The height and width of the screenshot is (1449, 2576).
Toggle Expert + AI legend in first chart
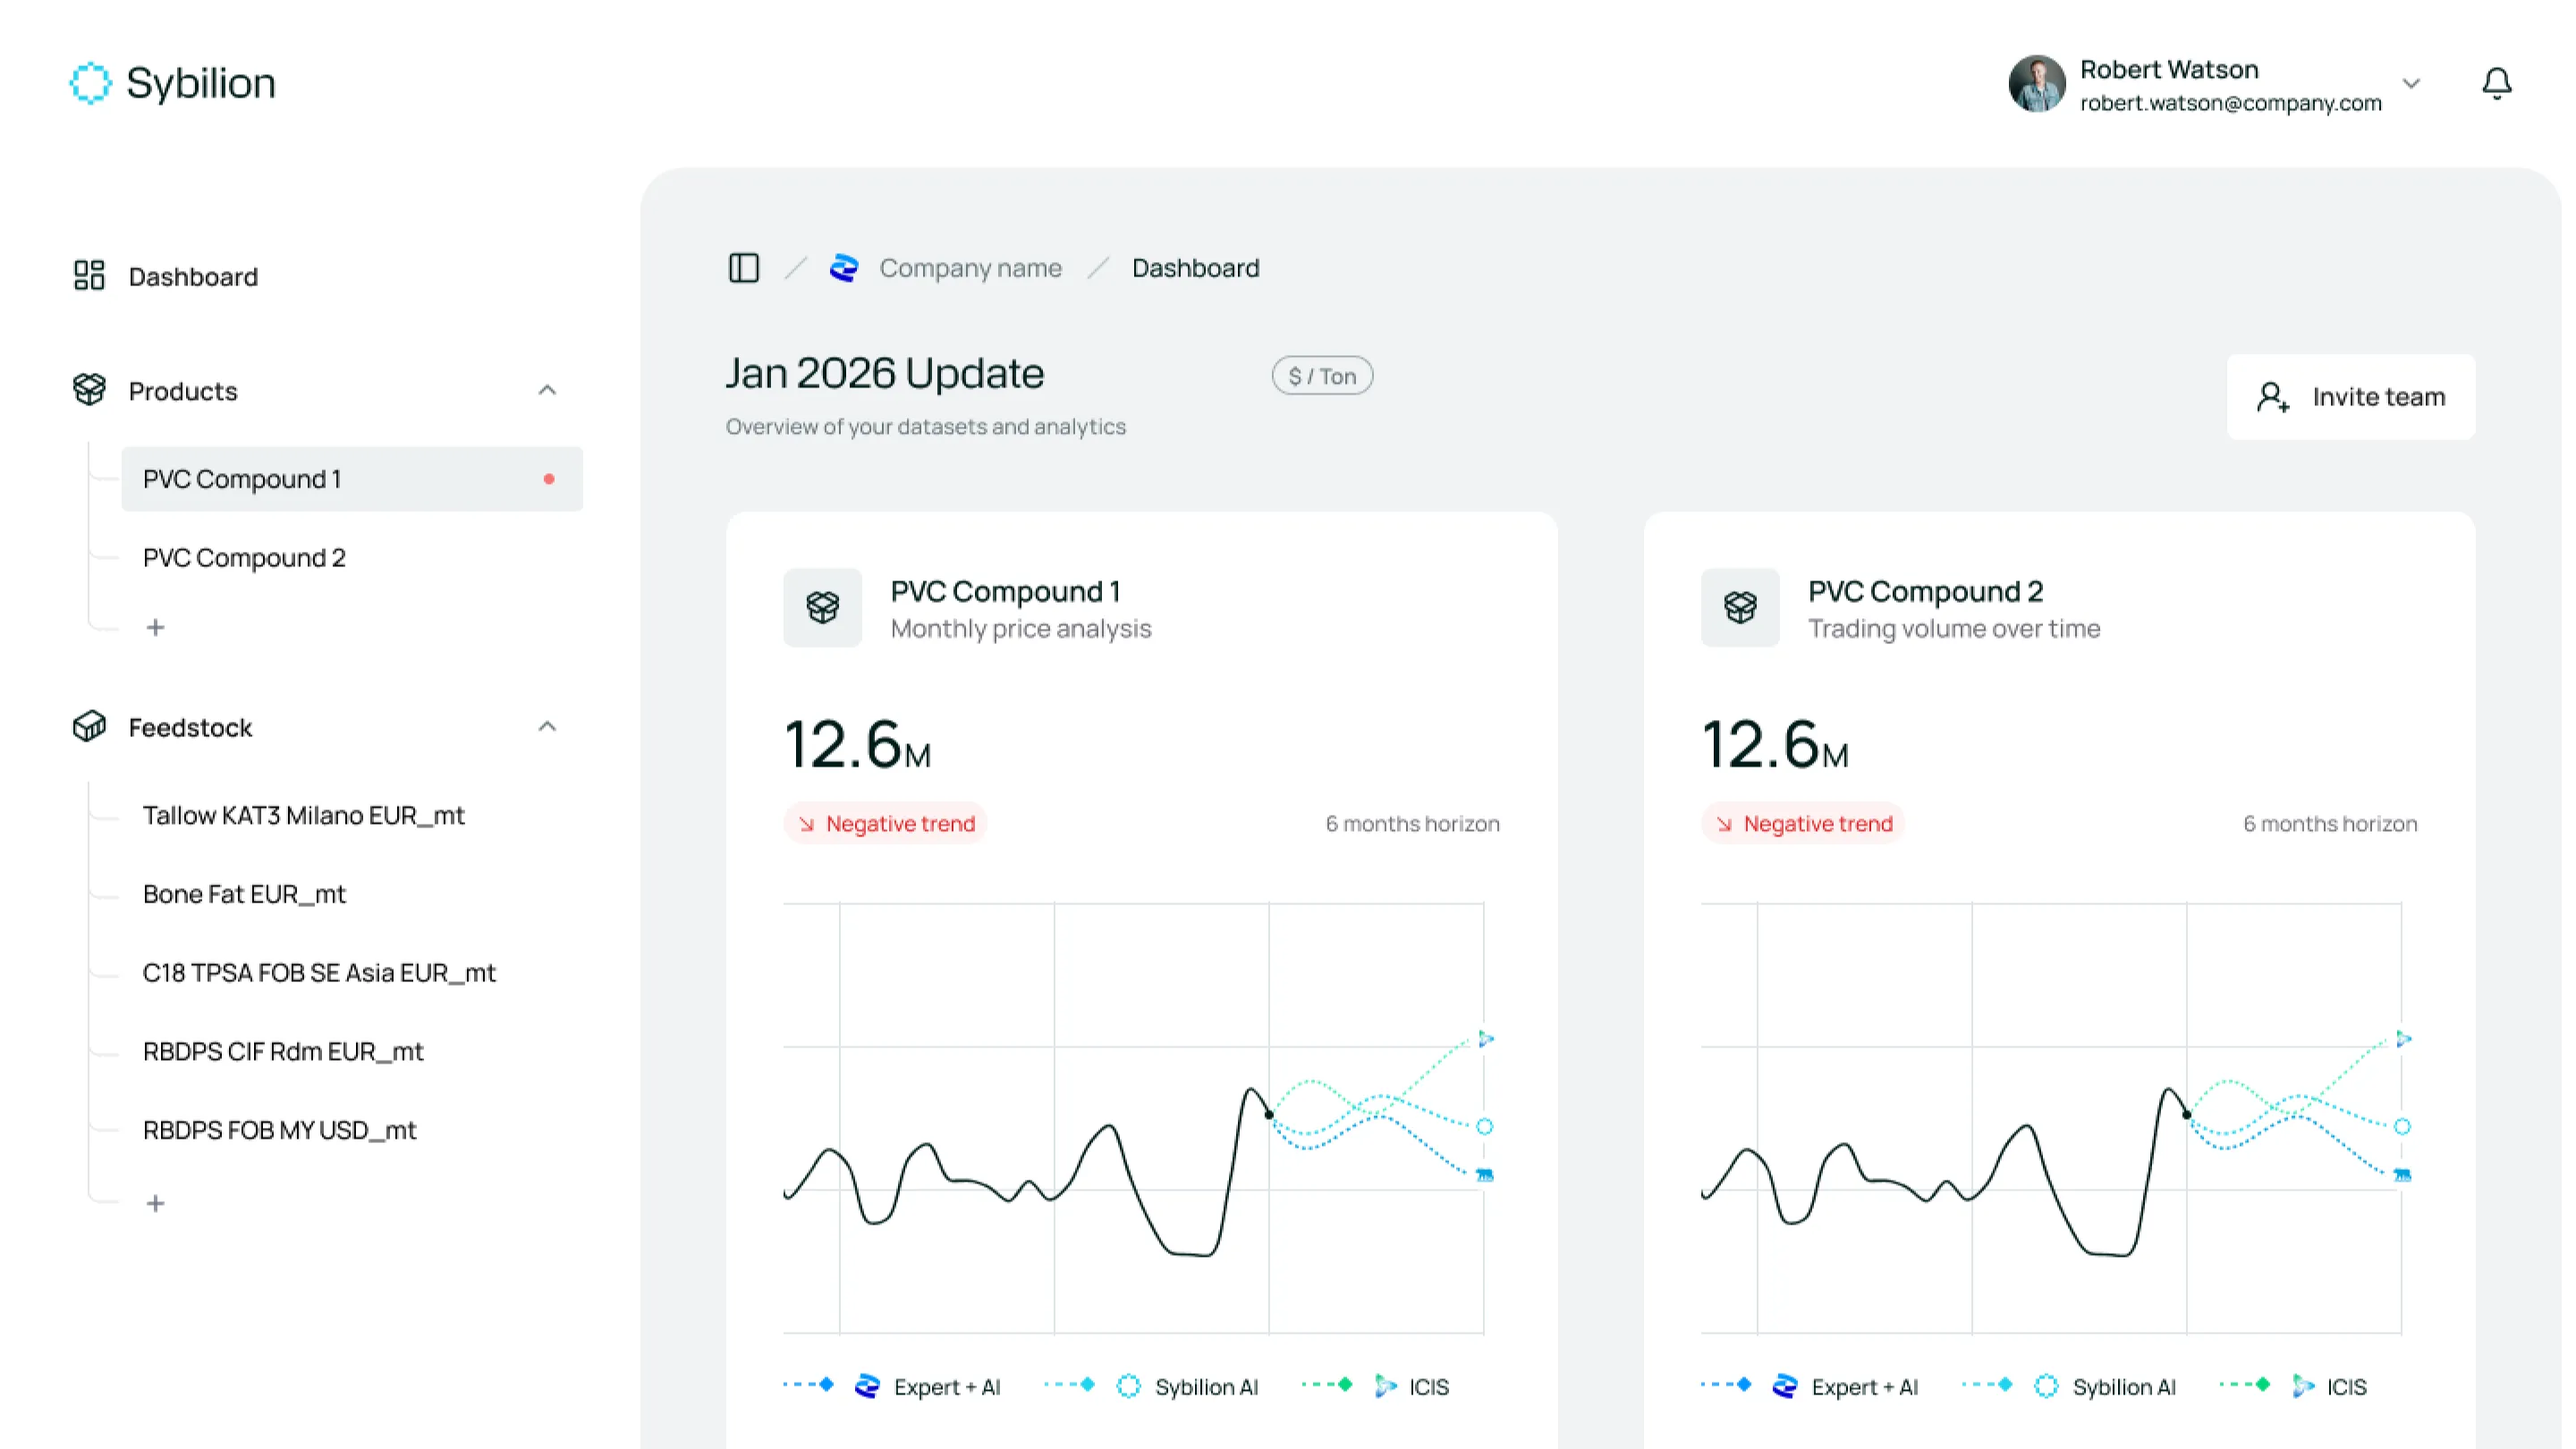(x=945, y=1386)
